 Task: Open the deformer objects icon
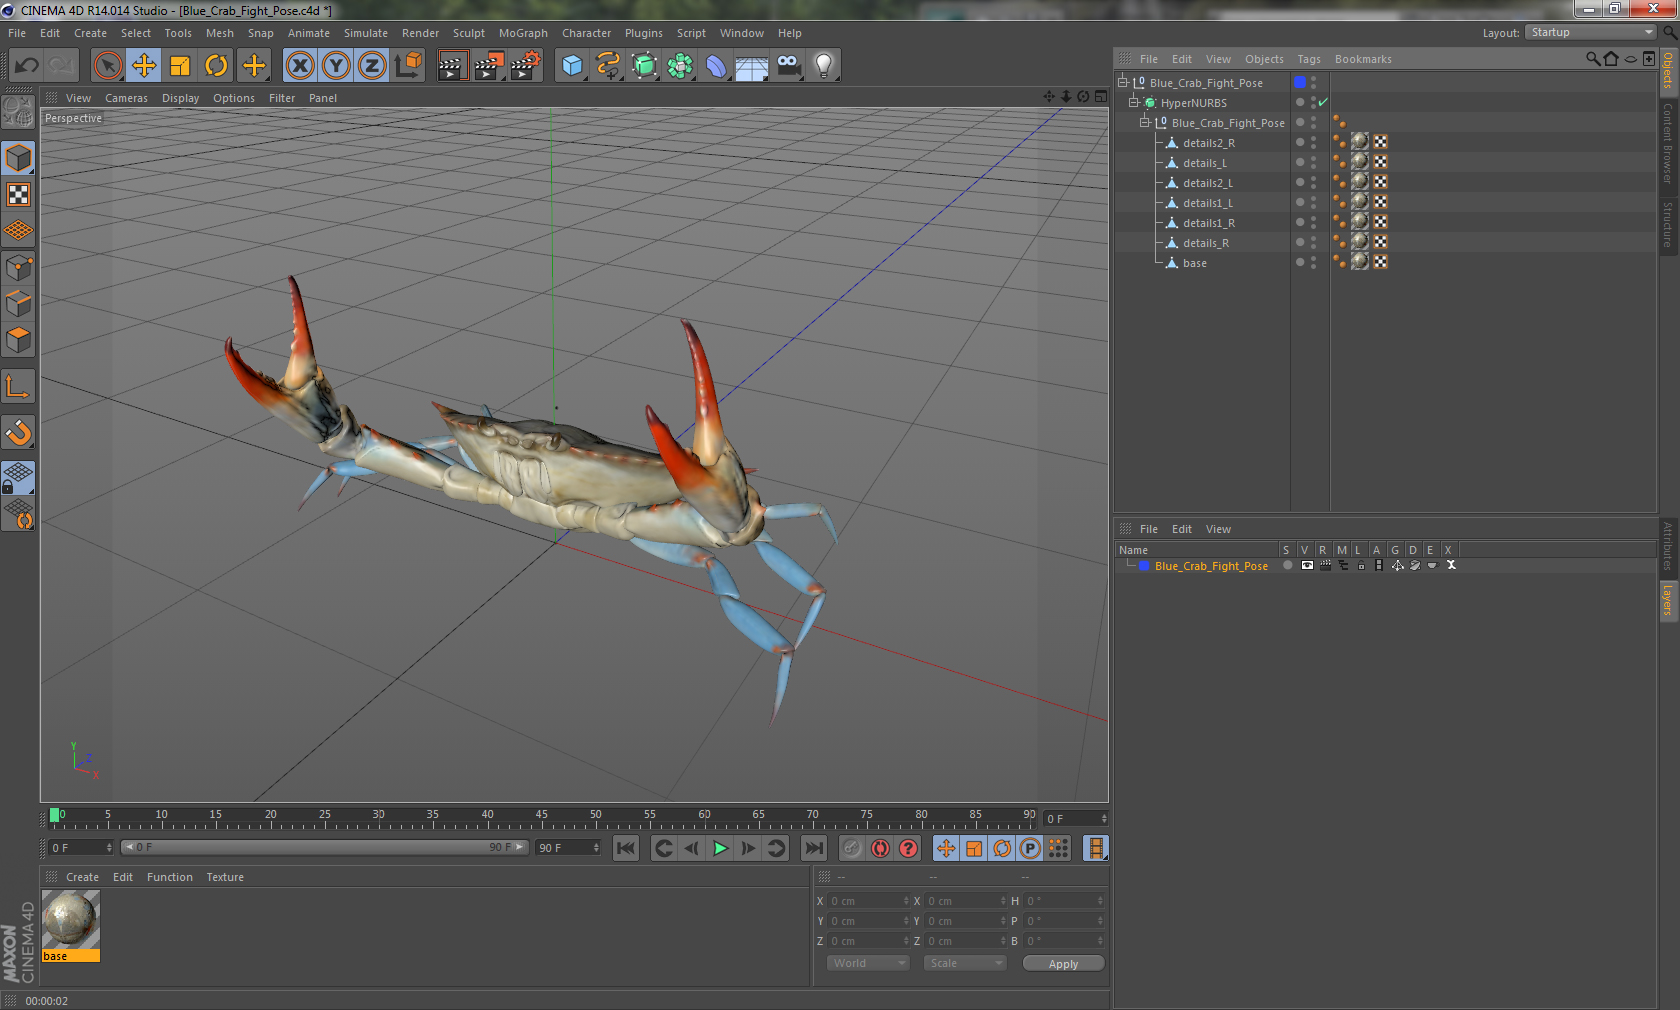click(x=716, y=66)
